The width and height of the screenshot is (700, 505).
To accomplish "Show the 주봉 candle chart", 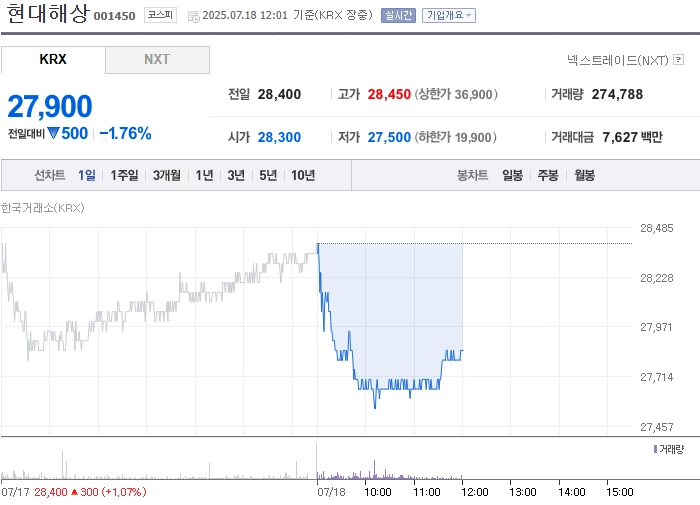I will tap(548, 175).
